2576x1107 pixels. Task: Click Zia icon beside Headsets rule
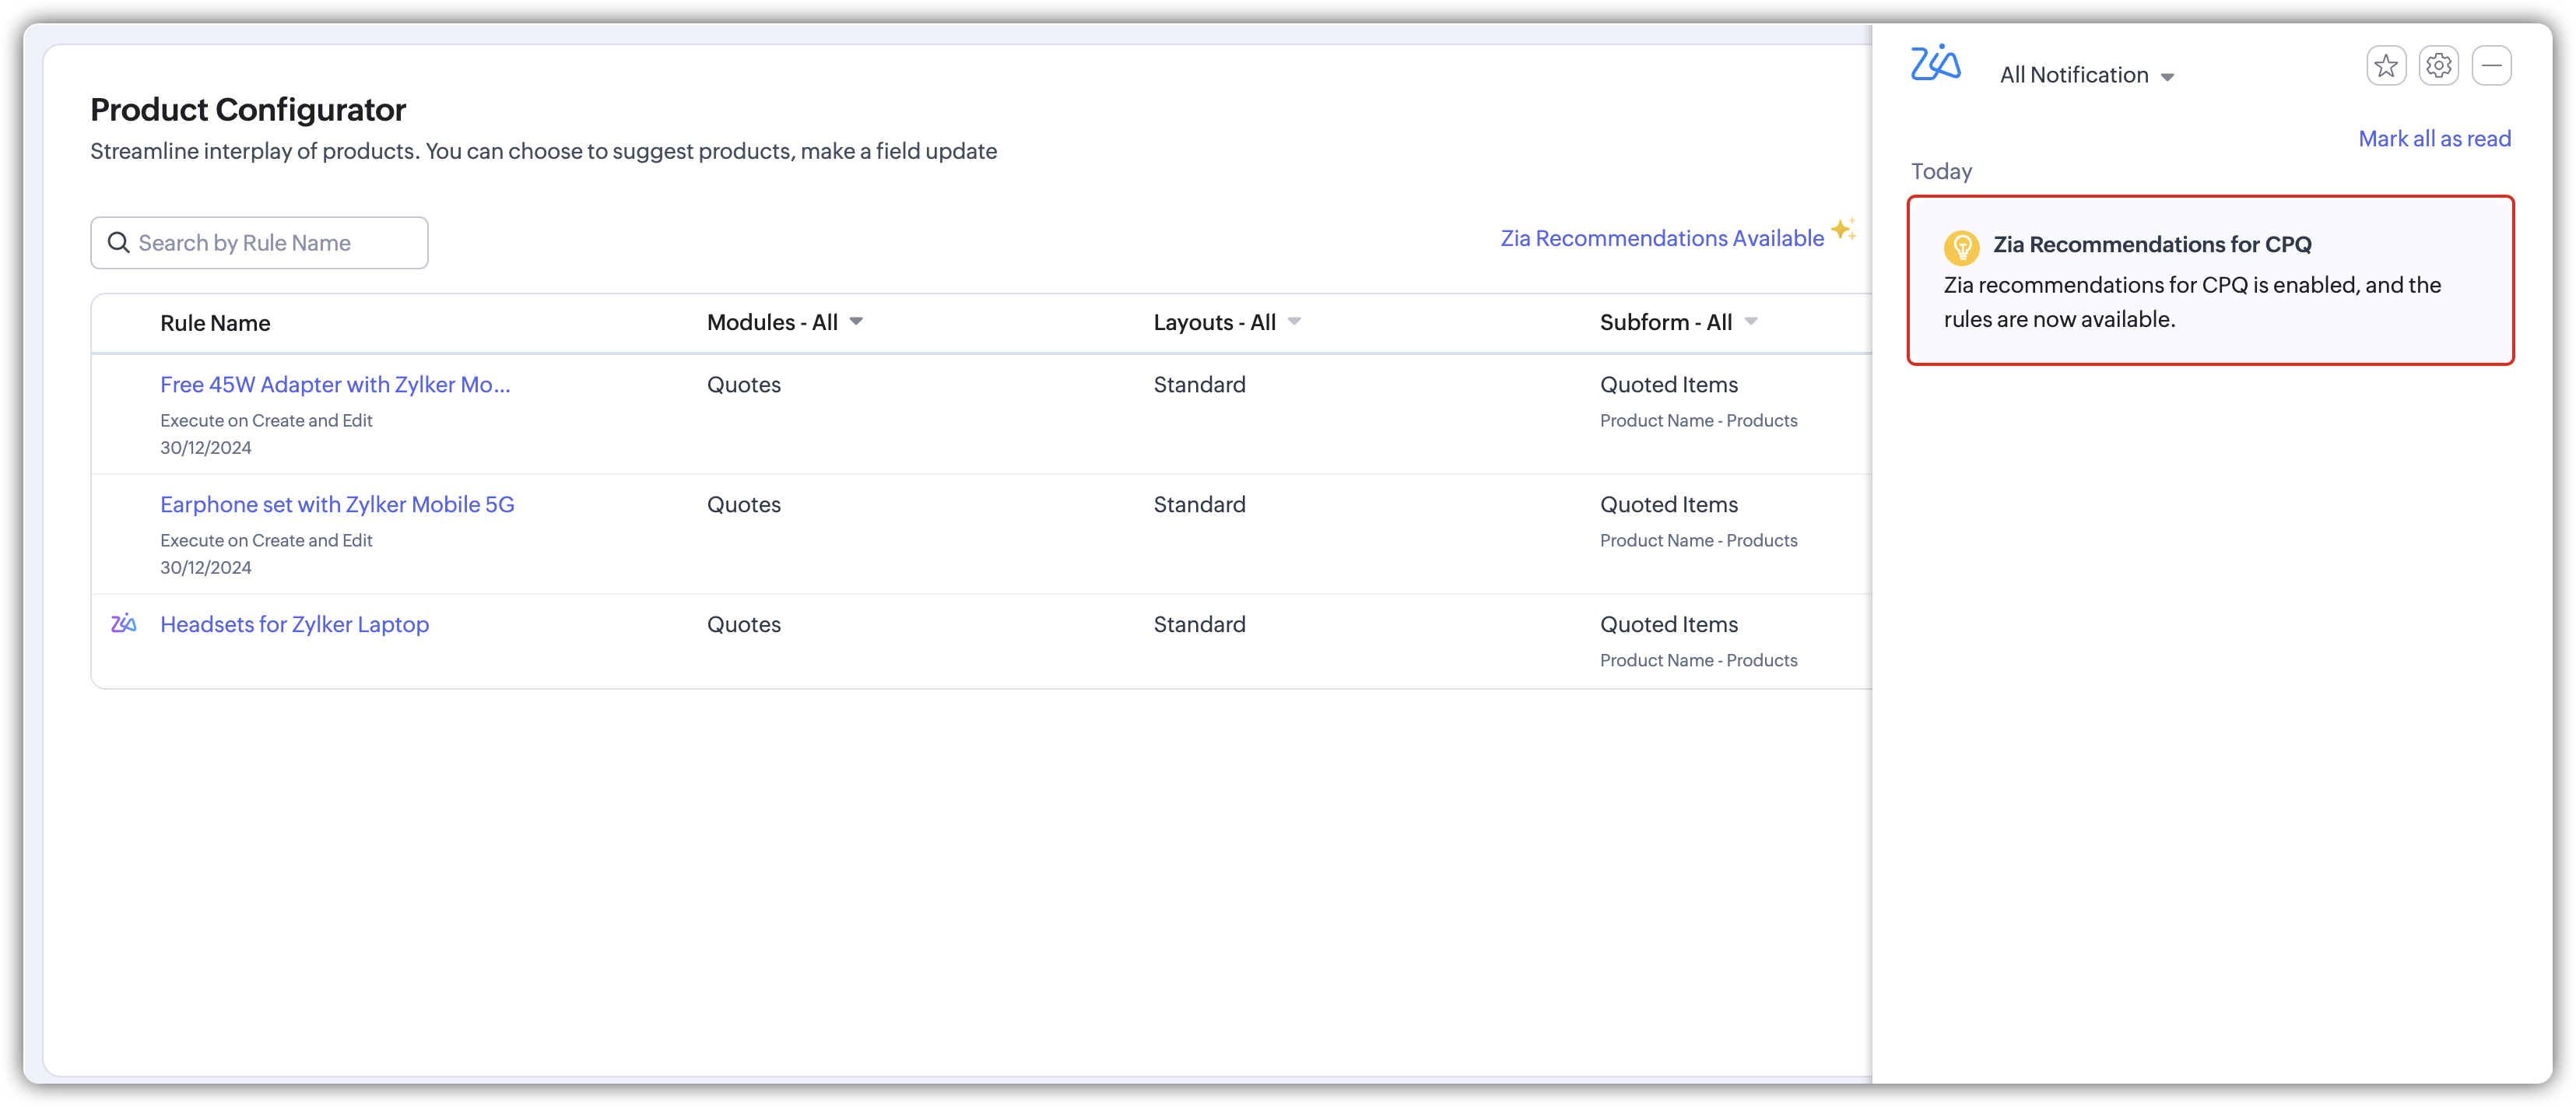pos(124,624)
